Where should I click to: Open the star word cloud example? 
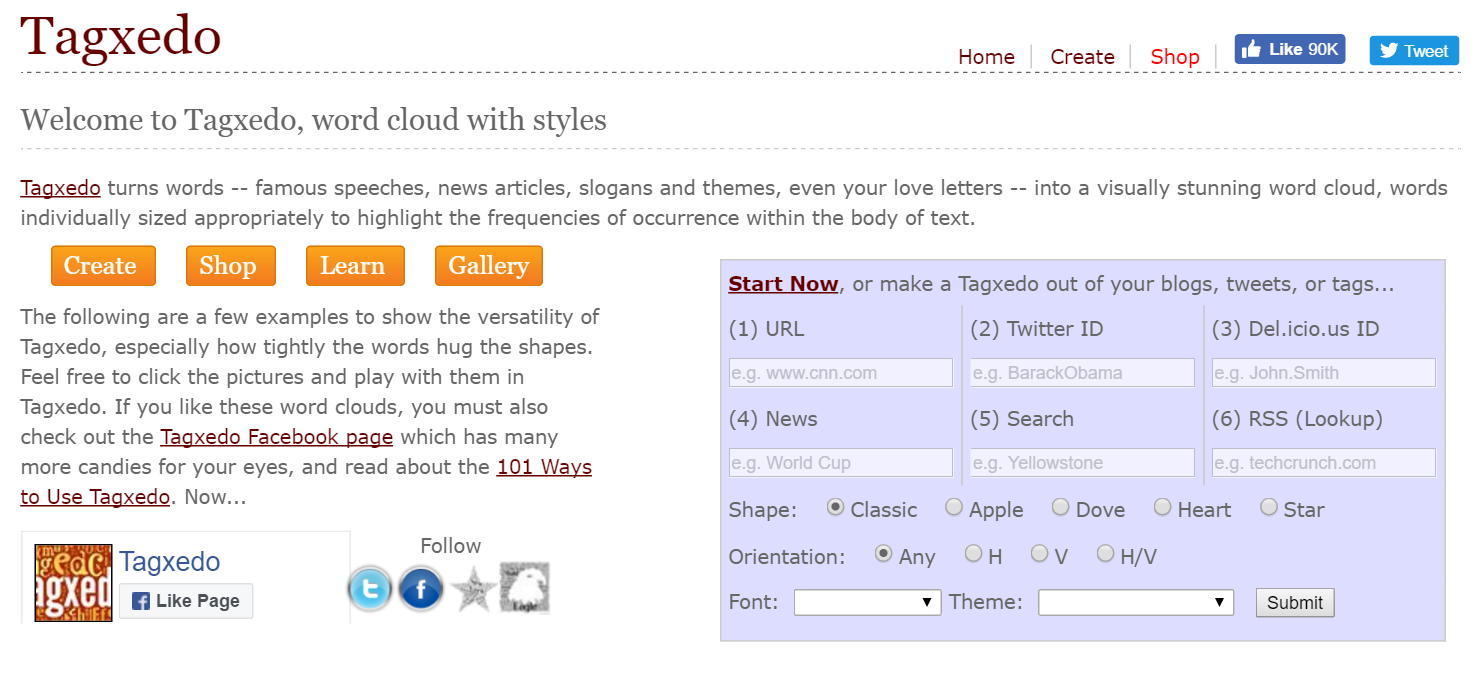pos(472,589)
